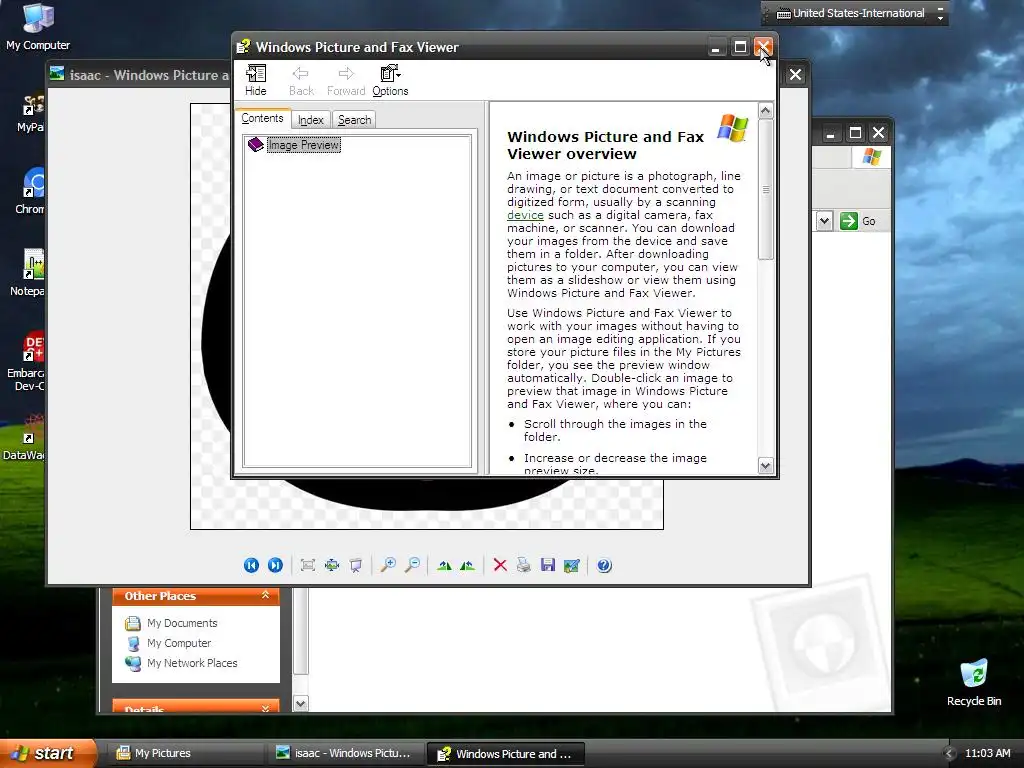This screenshot has height=768, width=1024.
Task: Select the MyPal desktop shortcut
Action: click(x=31, y=113)
